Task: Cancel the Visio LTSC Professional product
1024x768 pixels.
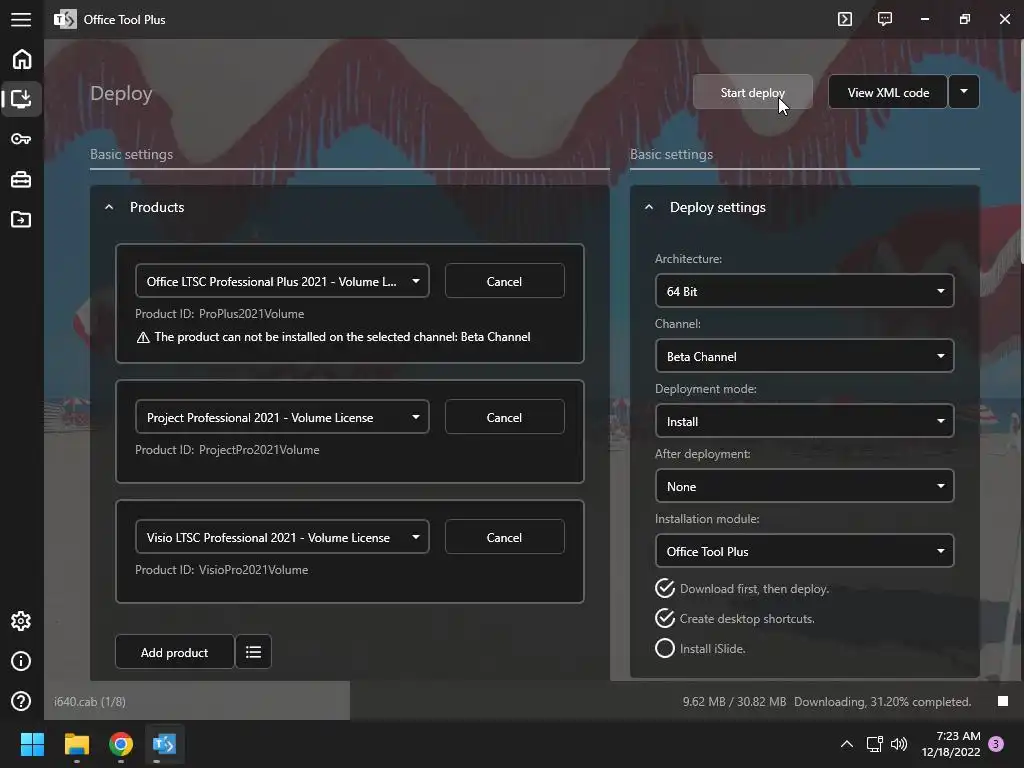Action: coord(504,537)
